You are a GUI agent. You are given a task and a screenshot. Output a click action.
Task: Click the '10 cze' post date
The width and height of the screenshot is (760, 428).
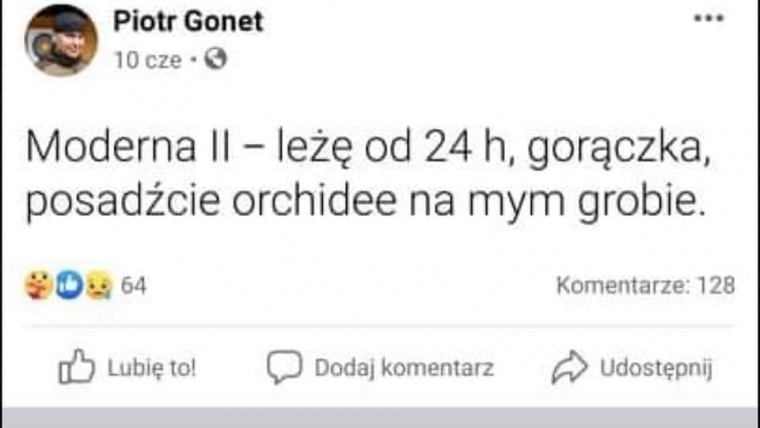[x=147, y=60]
